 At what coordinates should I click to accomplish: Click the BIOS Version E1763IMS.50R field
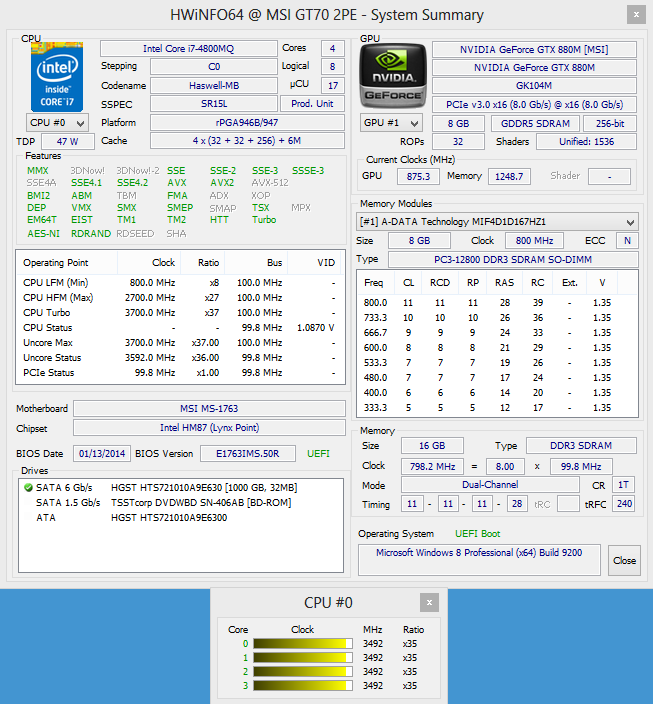(248, 453)
